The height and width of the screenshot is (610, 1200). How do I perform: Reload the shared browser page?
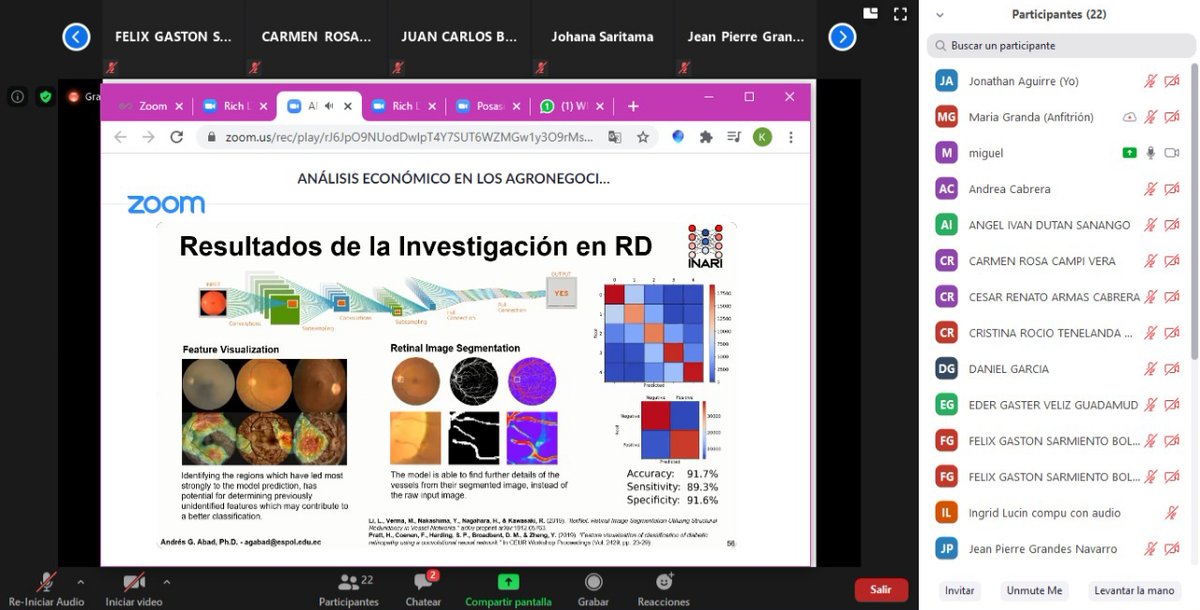177,137
